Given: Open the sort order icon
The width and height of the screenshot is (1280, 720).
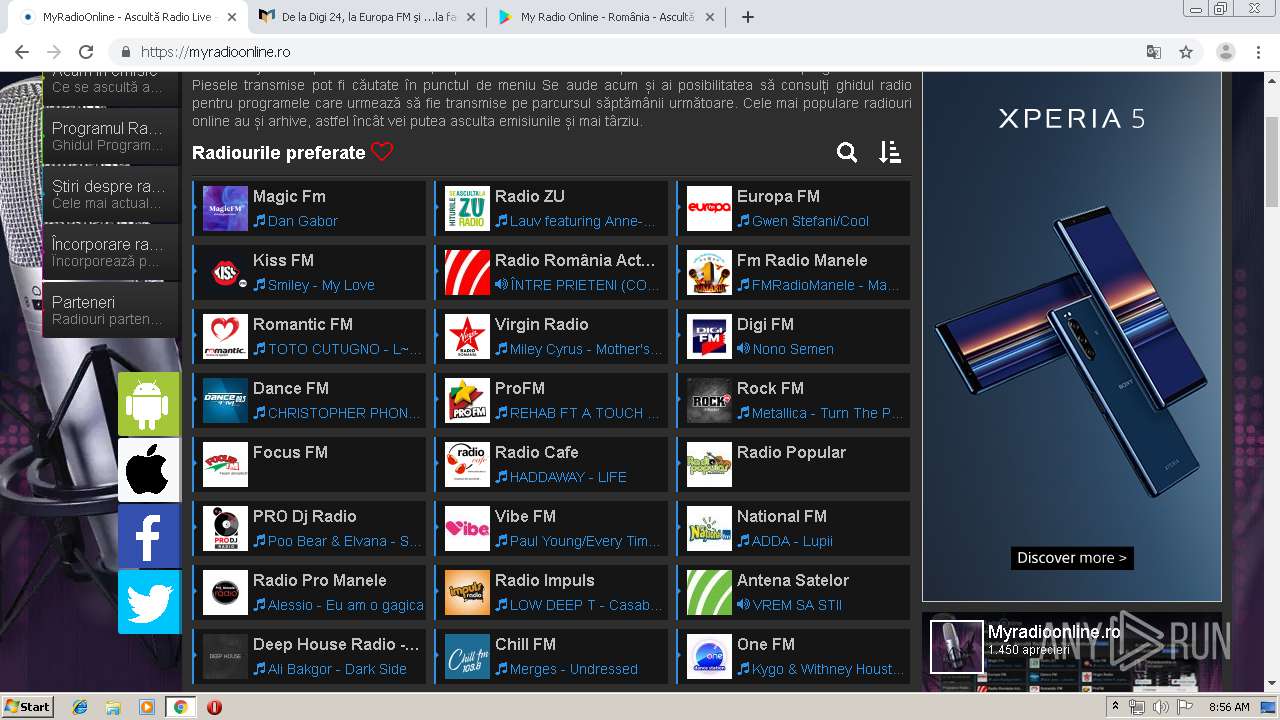Looking at the screenshot, I should (890, 152).
